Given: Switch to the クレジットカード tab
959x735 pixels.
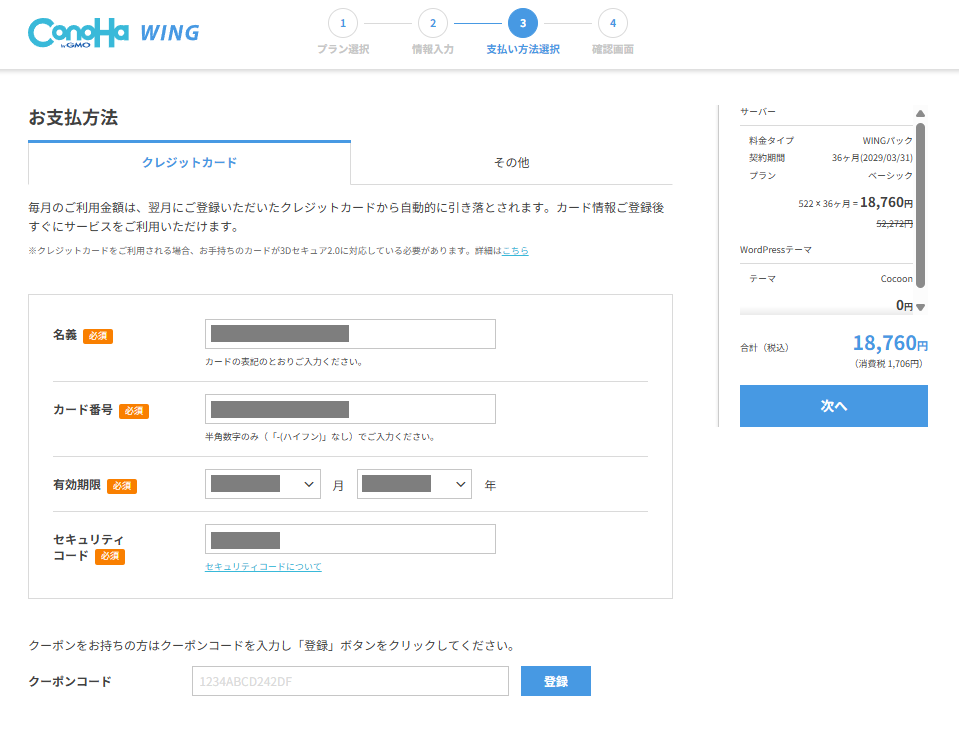Looking at the screenshot, I should tap(189, 161).
